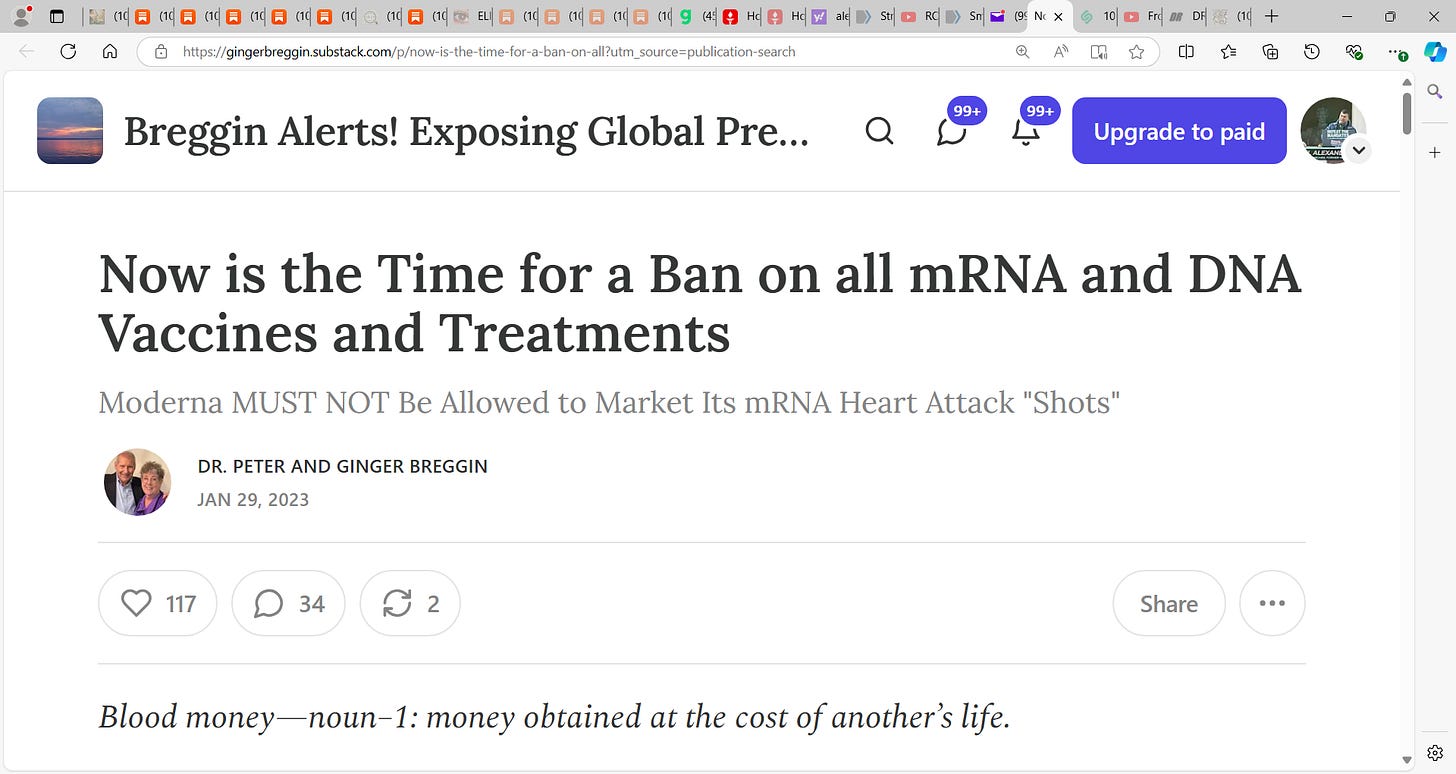This screenshot has width=1456, height=774.
Task: Click the back arrow in browser toolbar
Action: click(x=26, y=52)
